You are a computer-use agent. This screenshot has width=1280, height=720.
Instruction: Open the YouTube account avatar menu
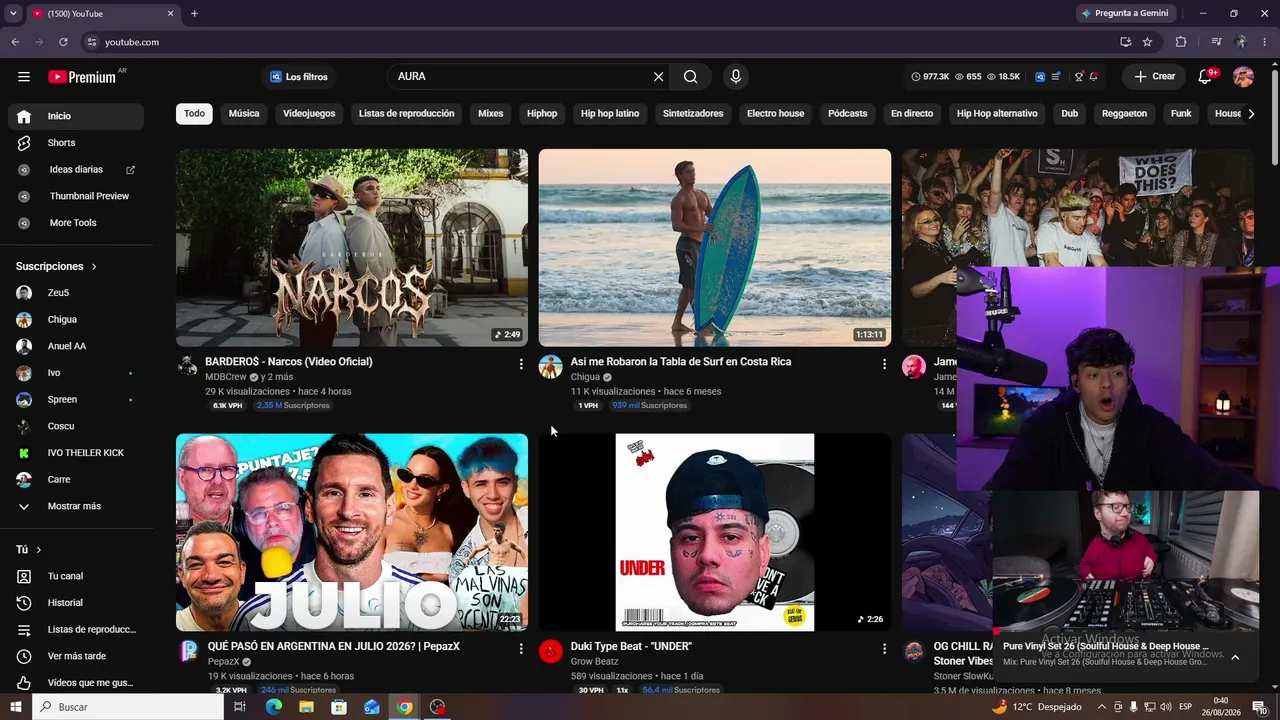pyautogui.click(x=1243, y=77)
